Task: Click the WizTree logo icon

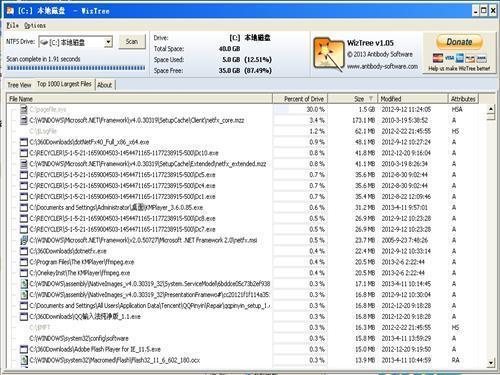Action: (x=329, y=53)
